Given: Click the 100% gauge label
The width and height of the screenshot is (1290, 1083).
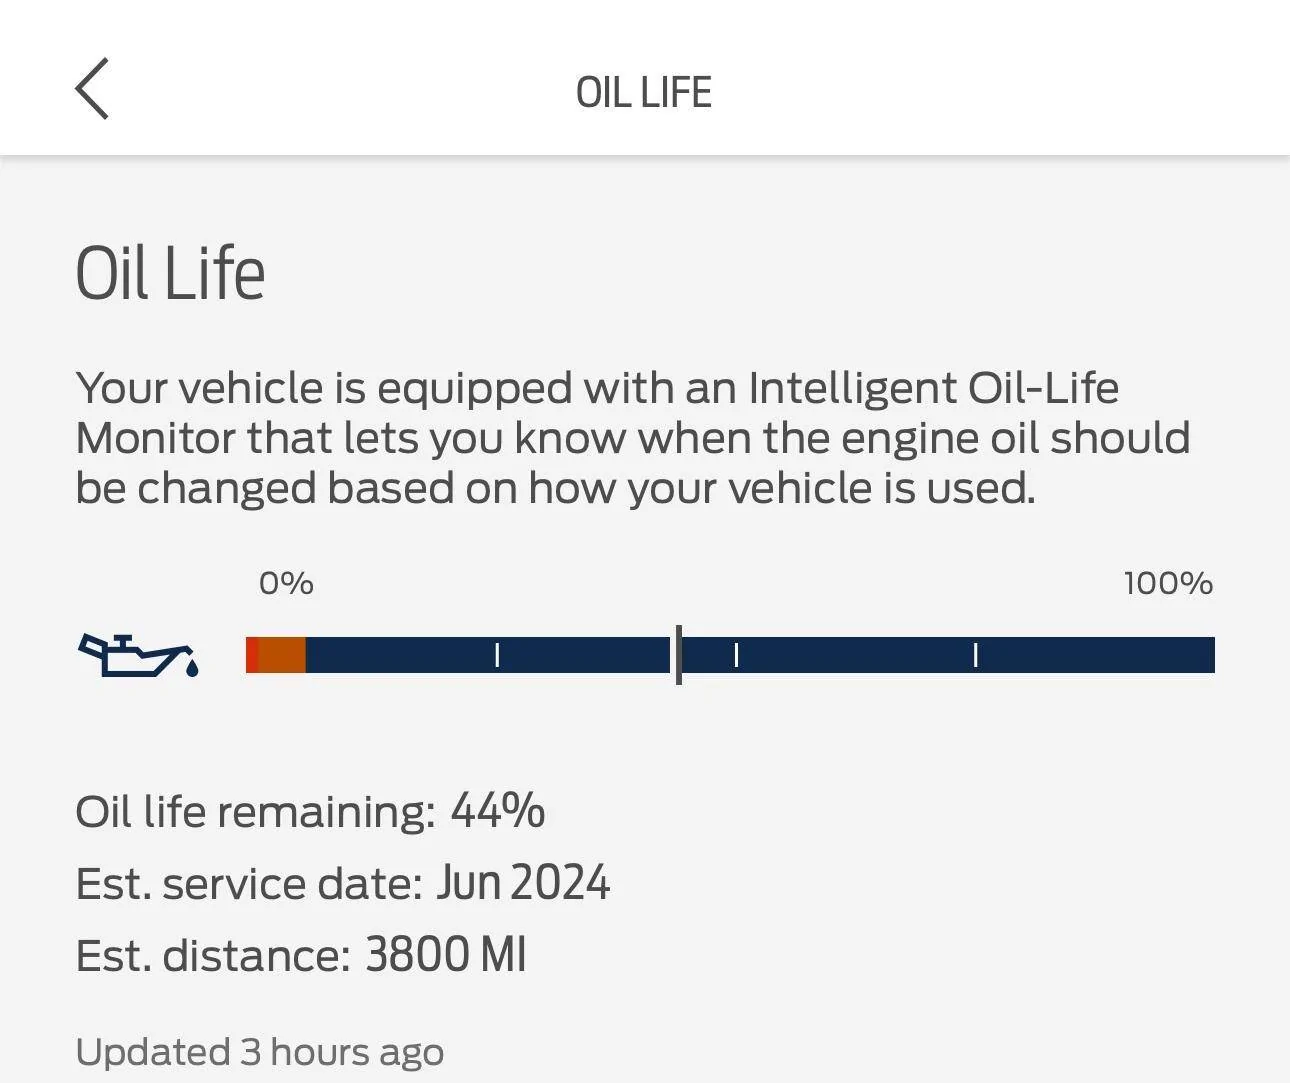Looking at the screenshot, I should tap(1167, 583).
